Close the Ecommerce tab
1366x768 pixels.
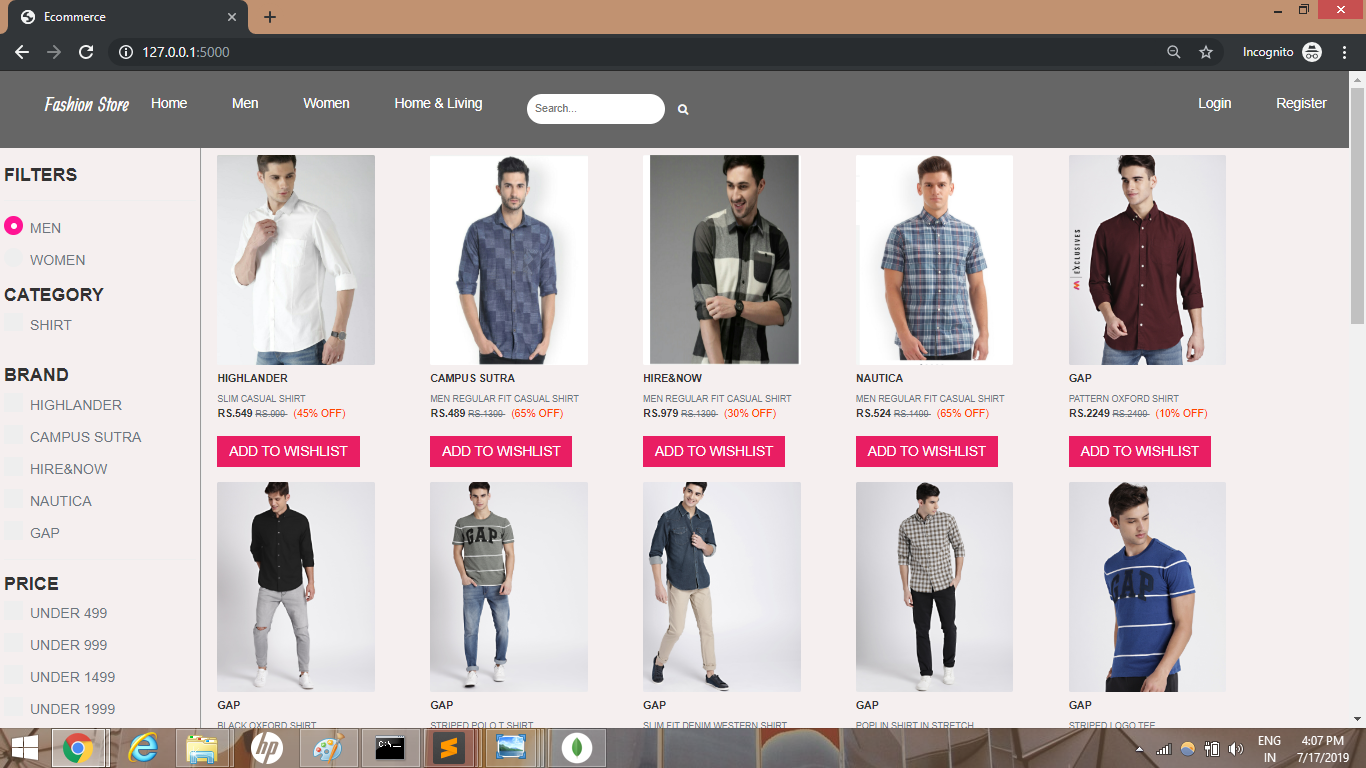pyautogui.click(x=232, y=17)
